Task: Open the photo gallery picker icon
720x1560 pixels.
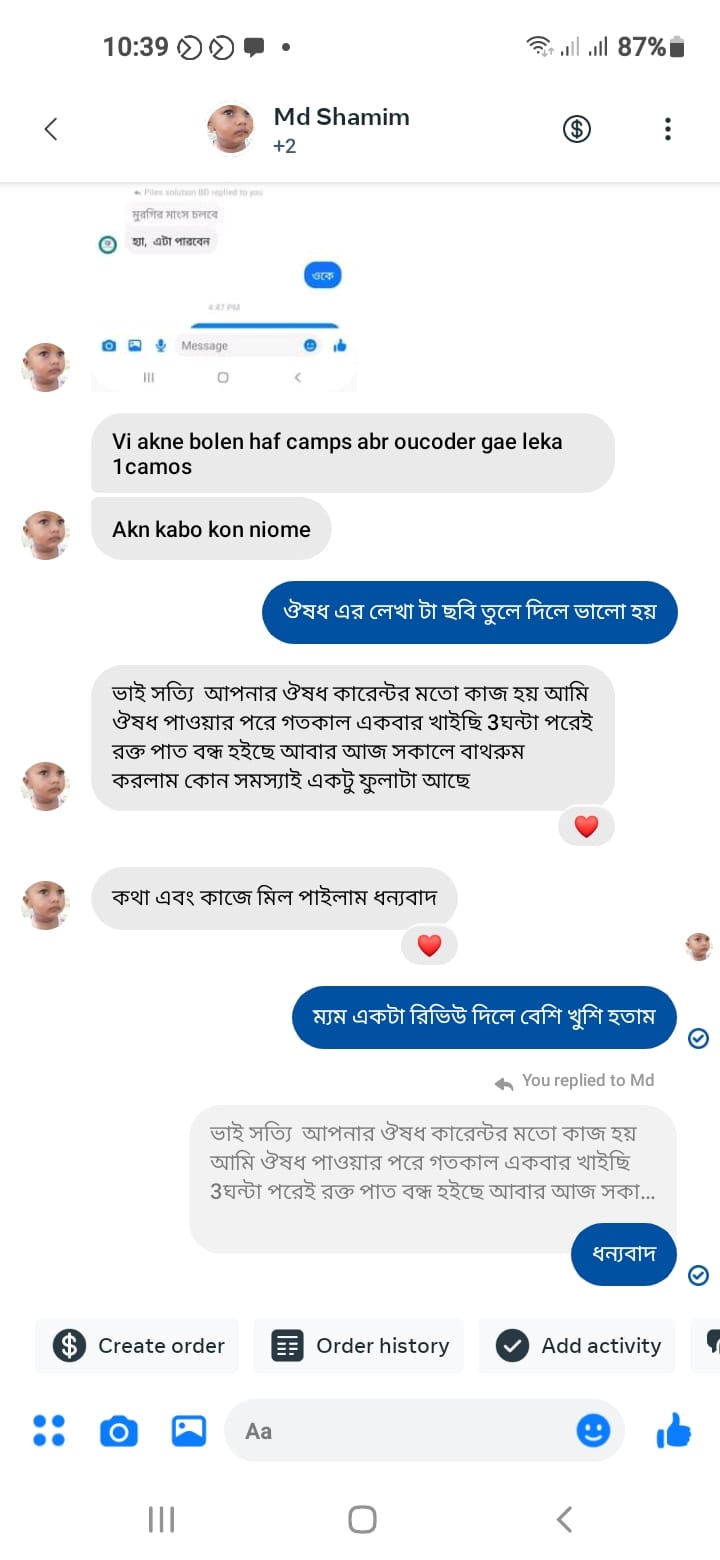Action: tap(189, 1431)
